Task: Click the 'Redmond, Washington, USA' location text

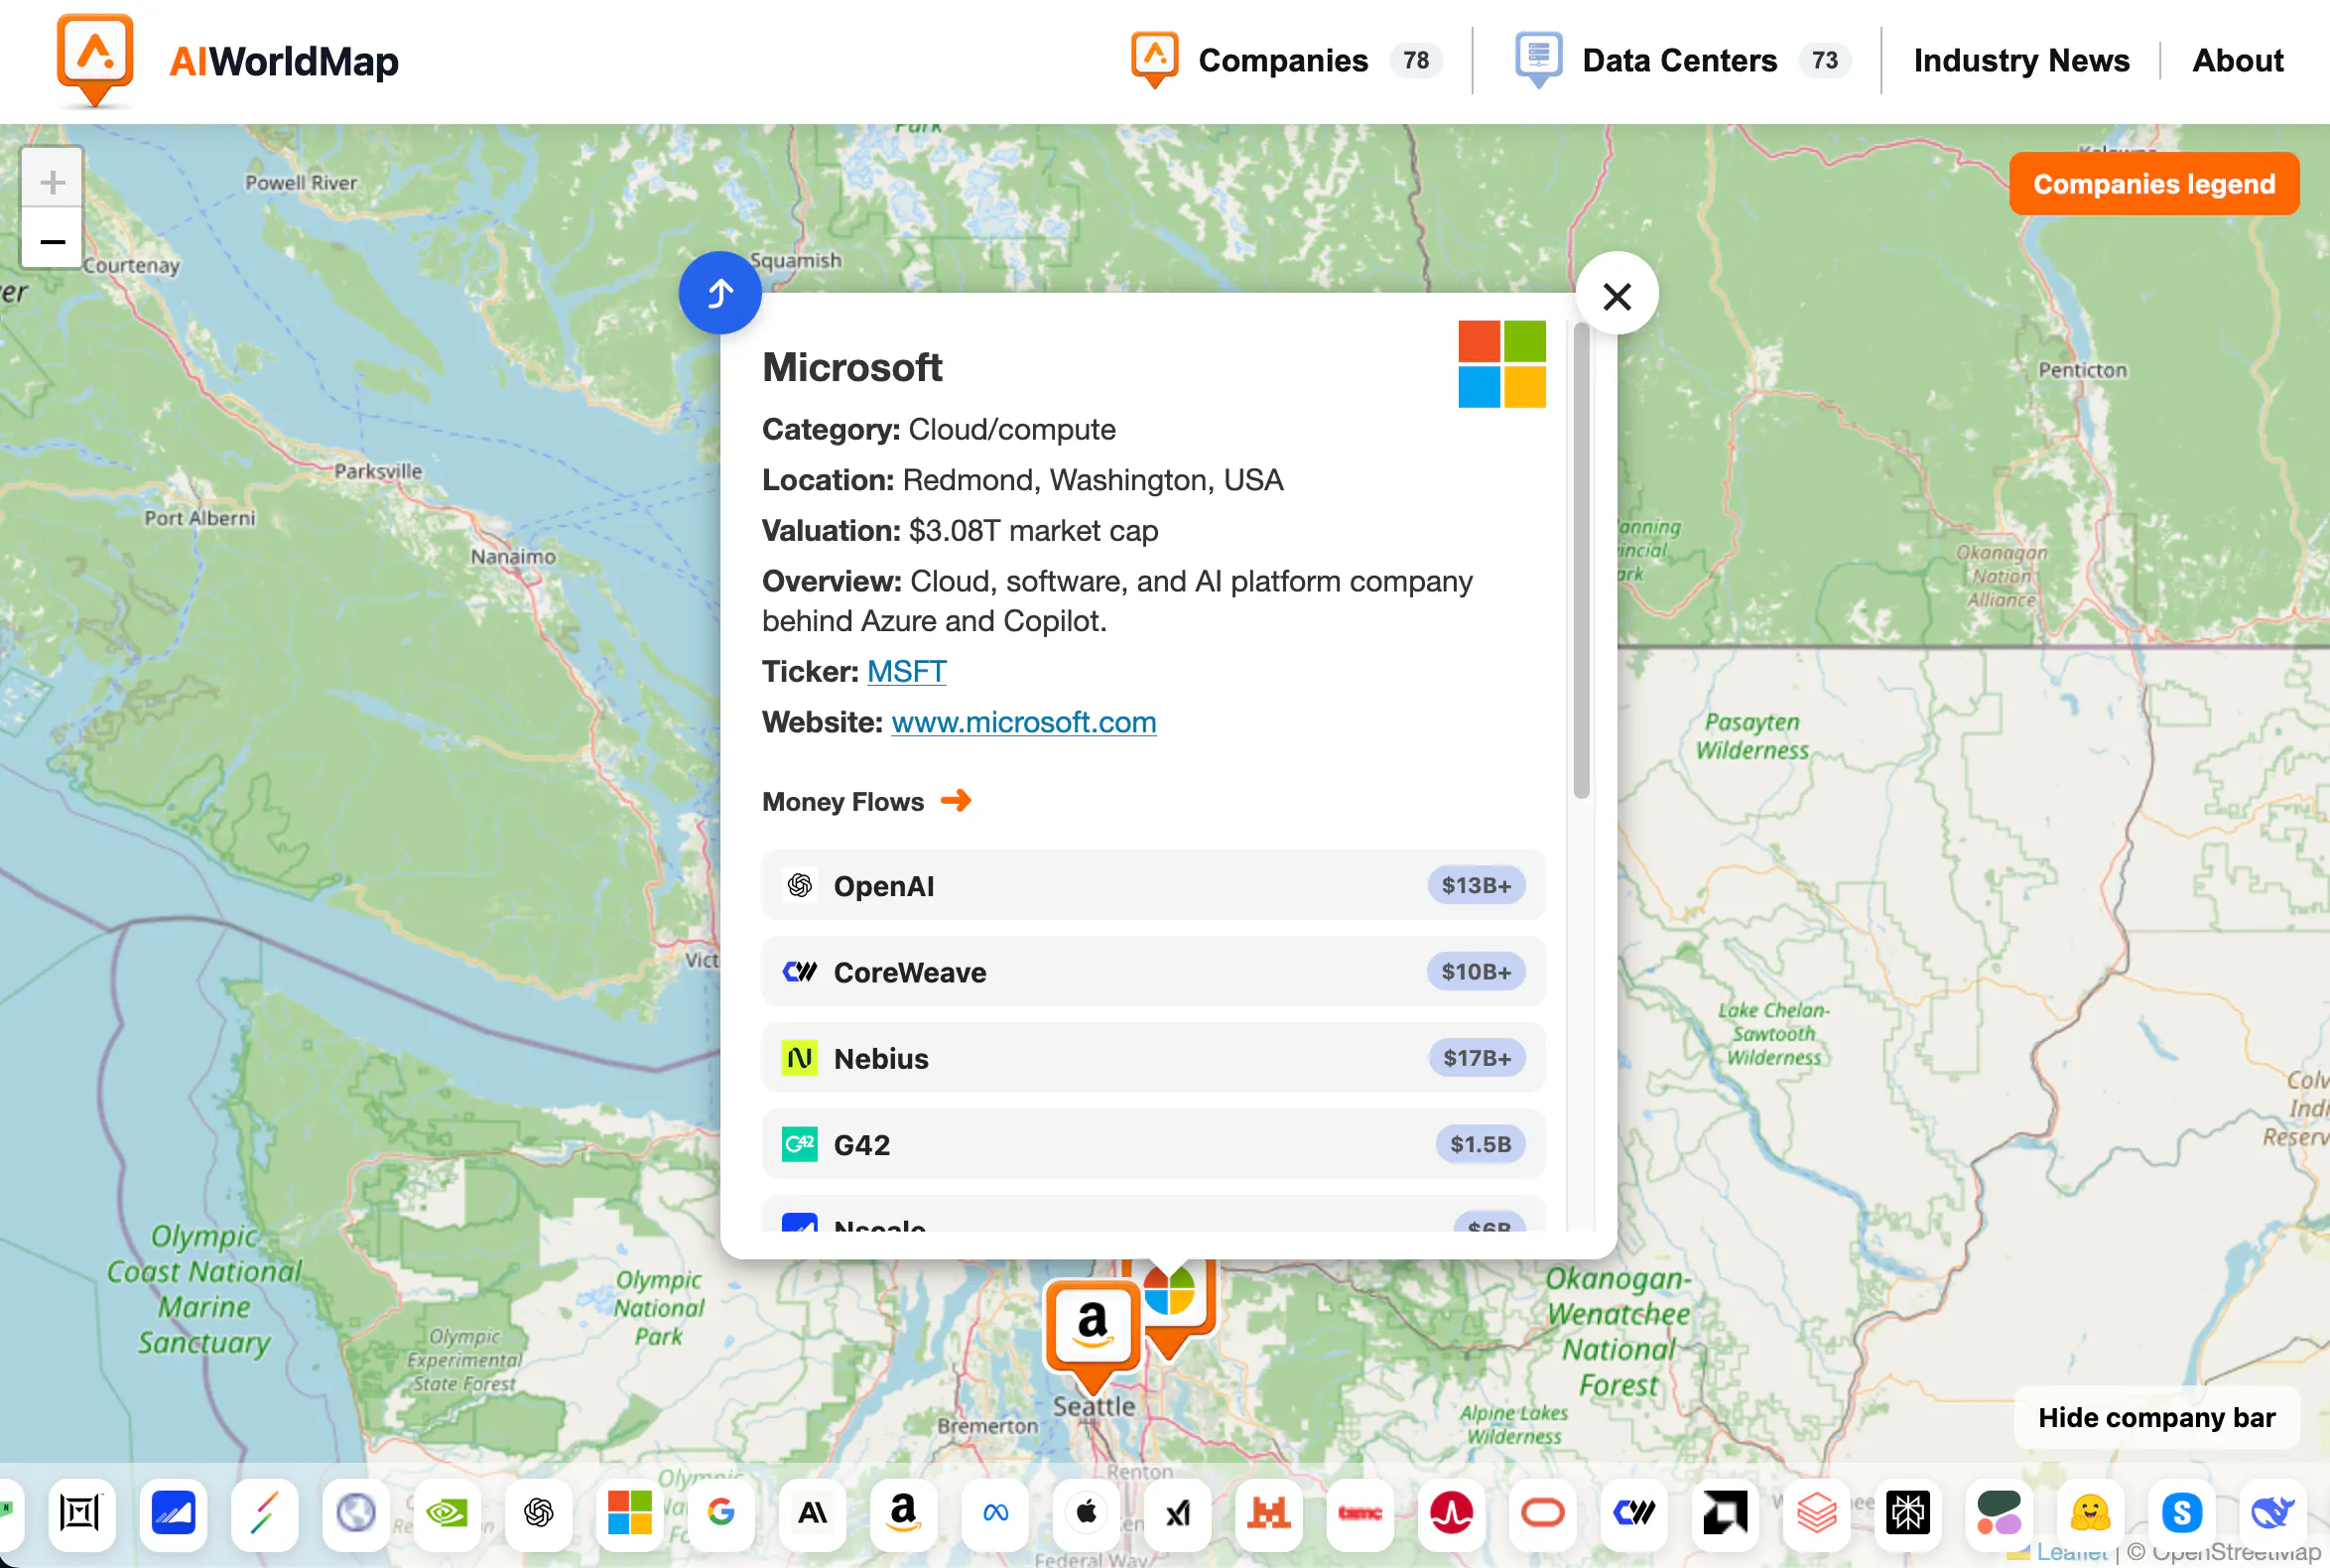Action: pos(1093,480)
